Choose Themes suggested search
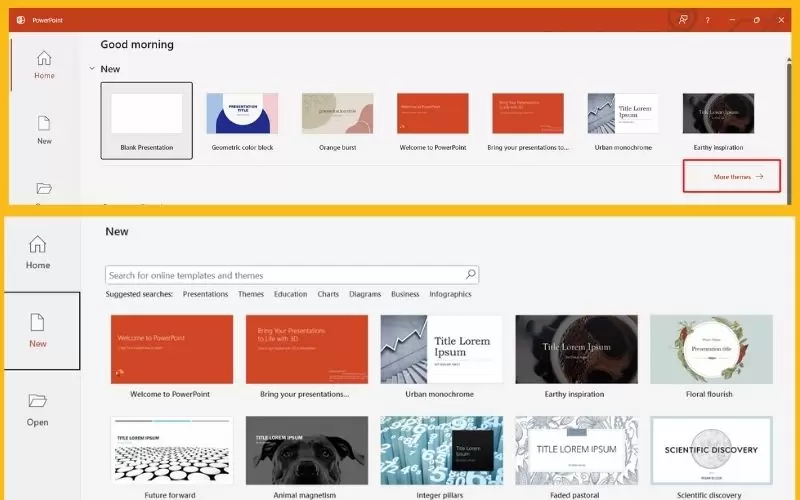 click(x=251, y=294)
